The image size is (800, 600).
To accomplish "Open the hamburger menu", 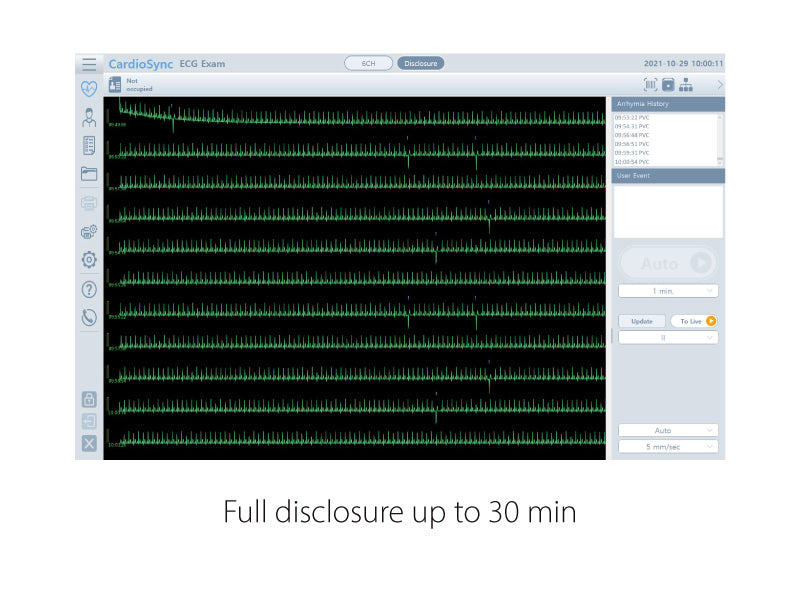I will click(89, 64).
